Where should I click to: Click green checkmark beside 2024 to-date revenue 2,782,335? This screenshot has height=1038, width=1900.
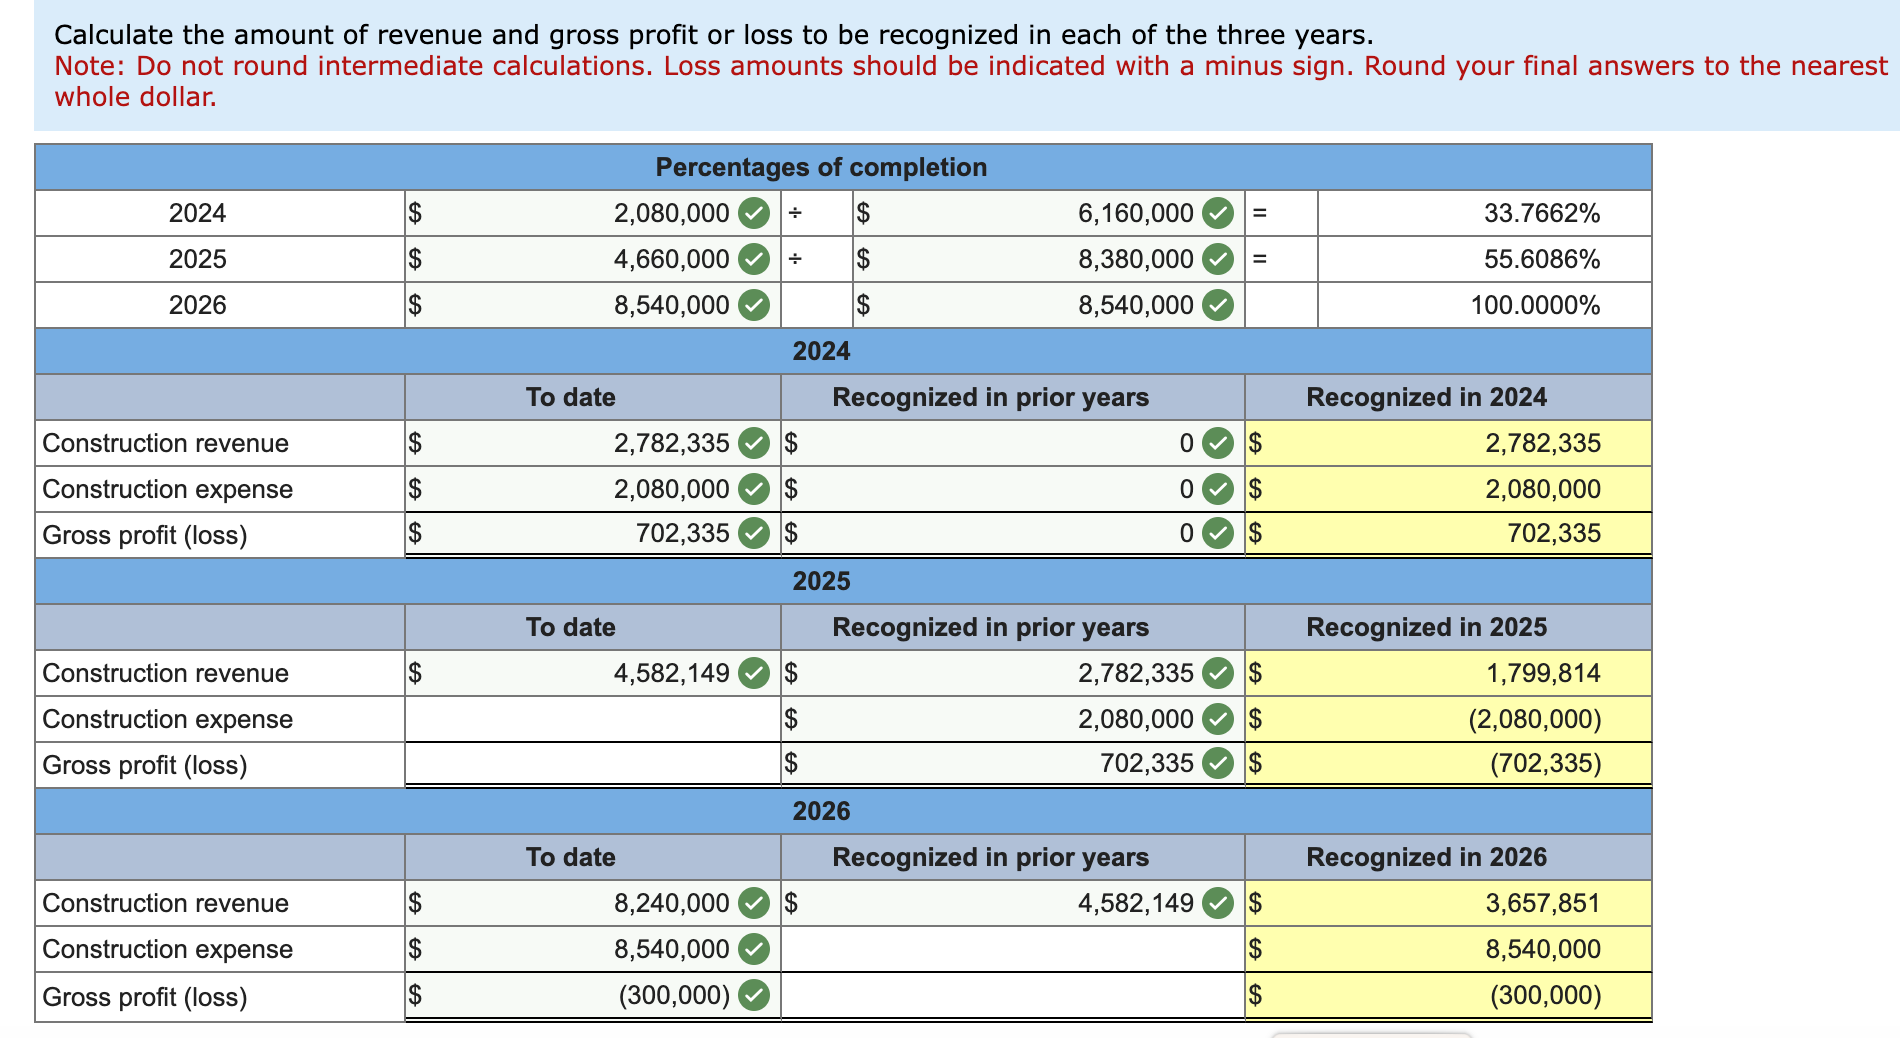[x=754, y=443]
